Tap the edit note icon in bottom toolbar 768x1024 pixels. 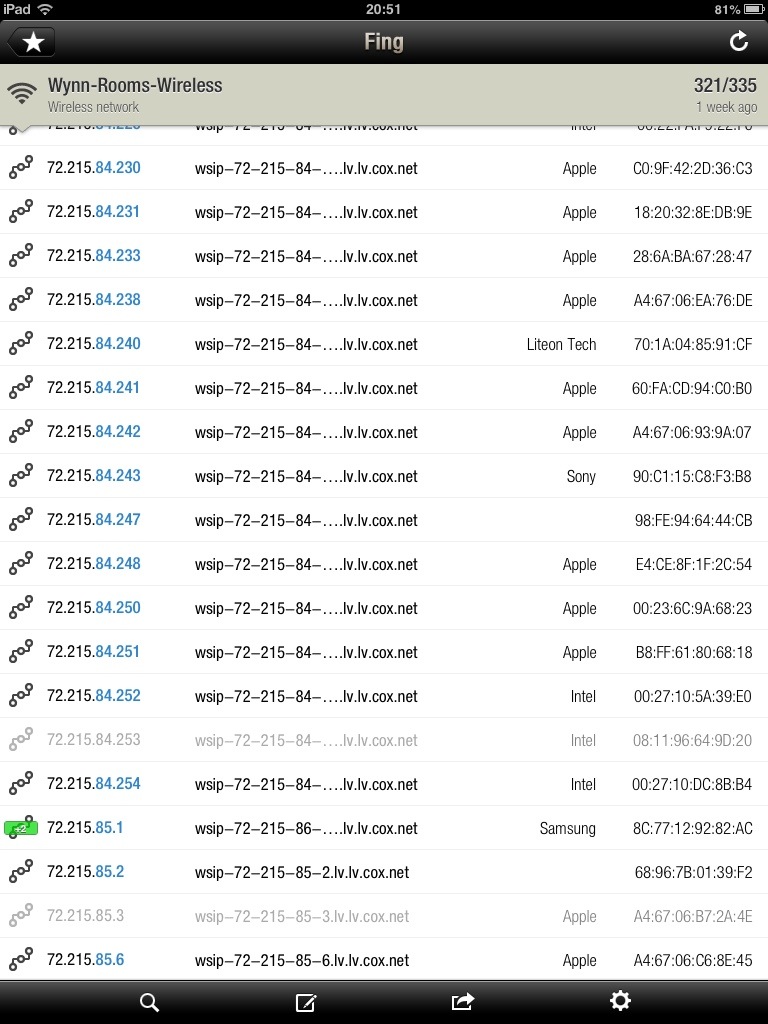[306, 1002]
